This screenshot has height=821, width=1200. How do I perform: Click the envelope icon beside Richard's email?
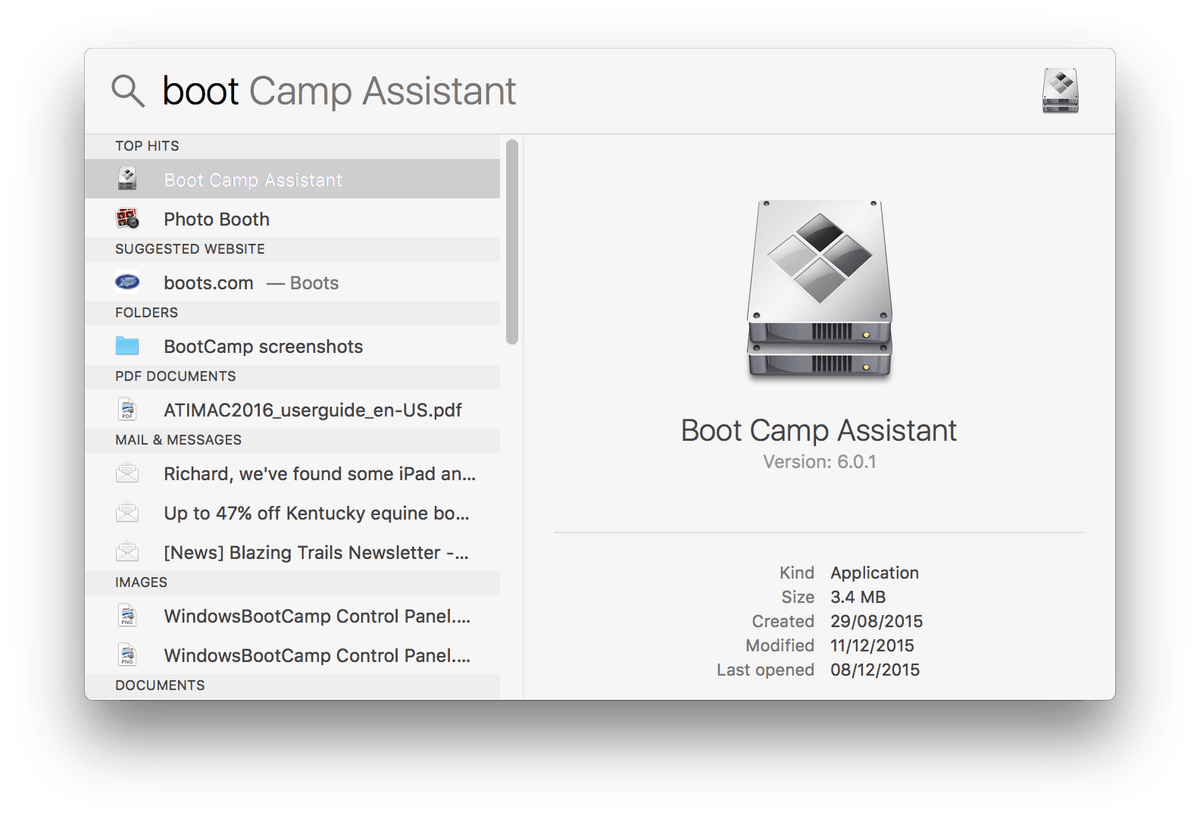click(x=127, y=474)
